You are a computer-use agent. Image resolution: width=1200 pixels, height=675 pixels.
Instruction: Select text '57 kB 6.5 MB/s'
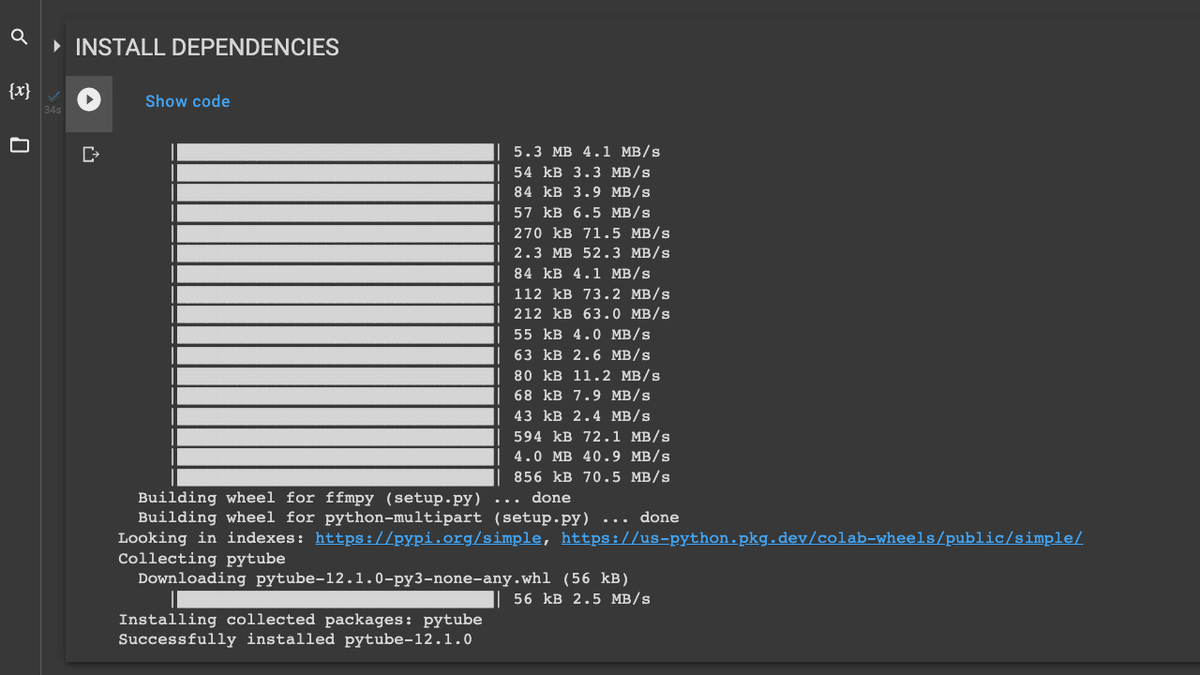[582, 213]
